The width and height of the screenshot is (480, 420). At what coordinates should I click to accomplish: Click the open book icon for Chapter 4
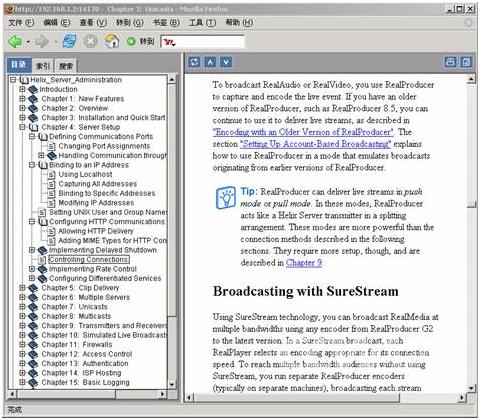coord(33,127)
